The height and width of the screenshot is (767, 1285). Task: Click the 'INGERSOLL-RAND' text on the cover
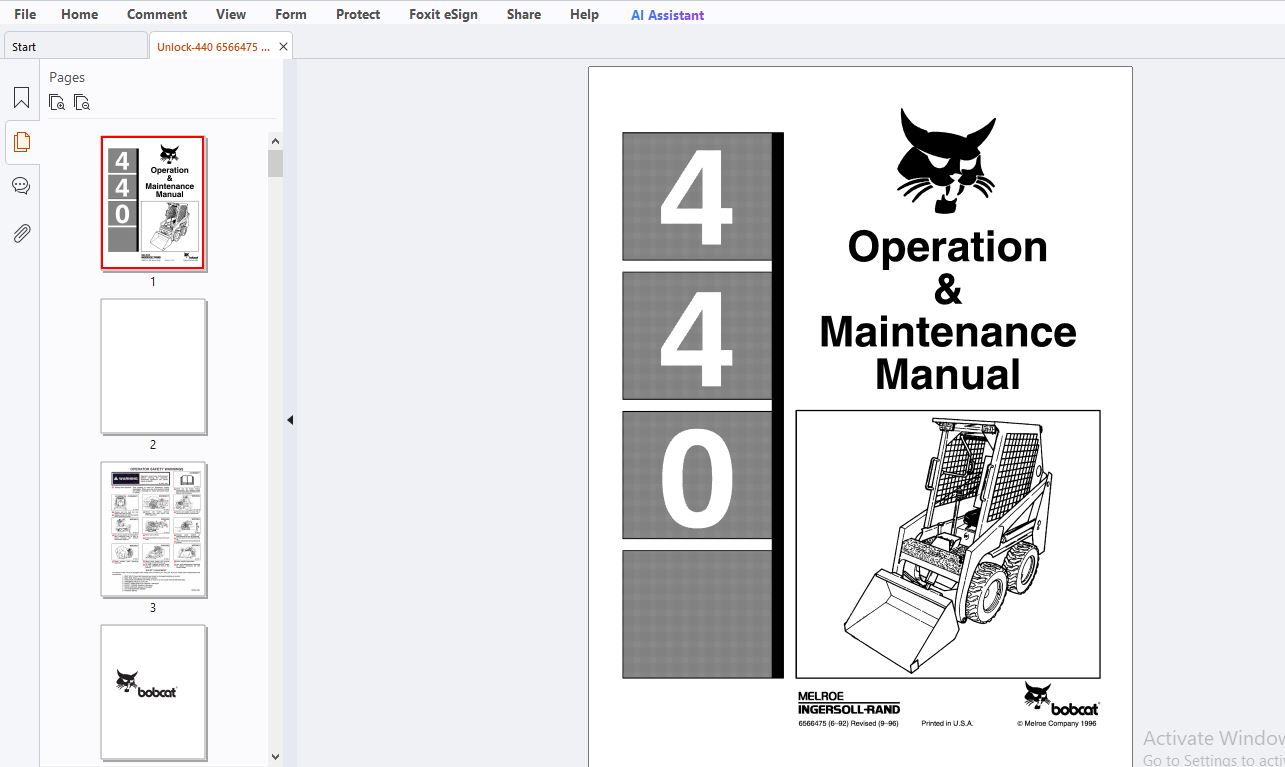[x=849, y=709]
